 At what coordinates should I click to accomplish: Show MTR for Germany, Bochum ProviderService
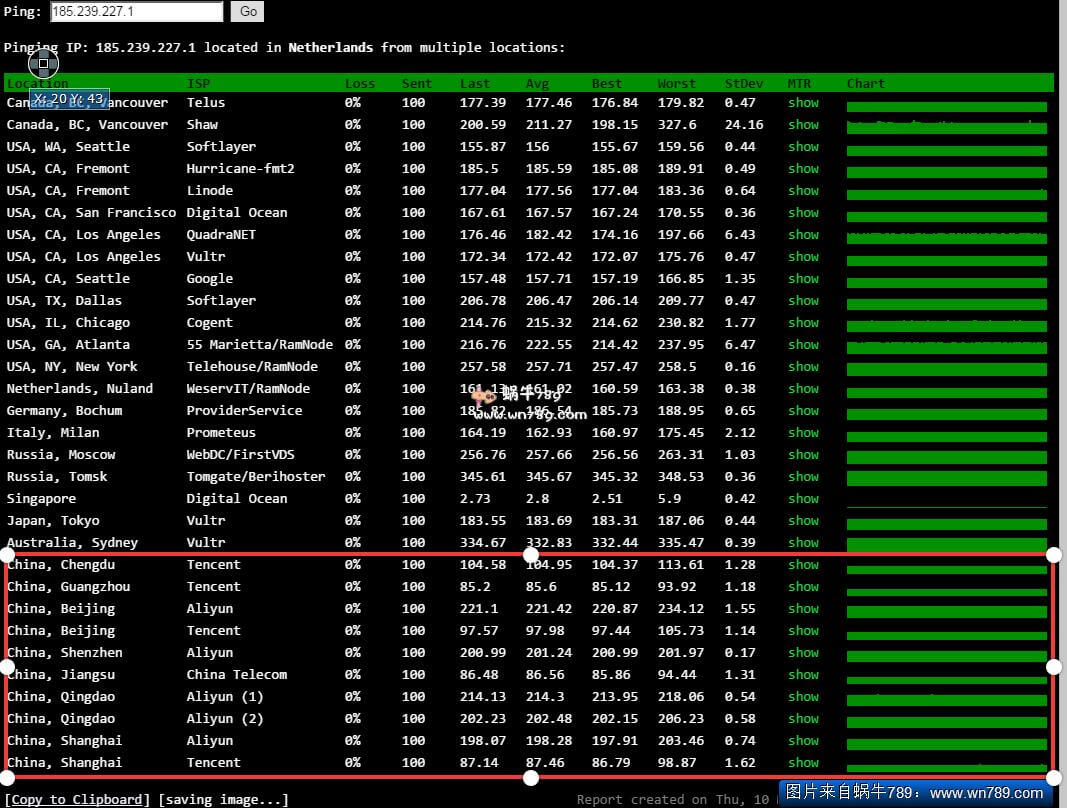pyautogui.click(x=803, y=411)
